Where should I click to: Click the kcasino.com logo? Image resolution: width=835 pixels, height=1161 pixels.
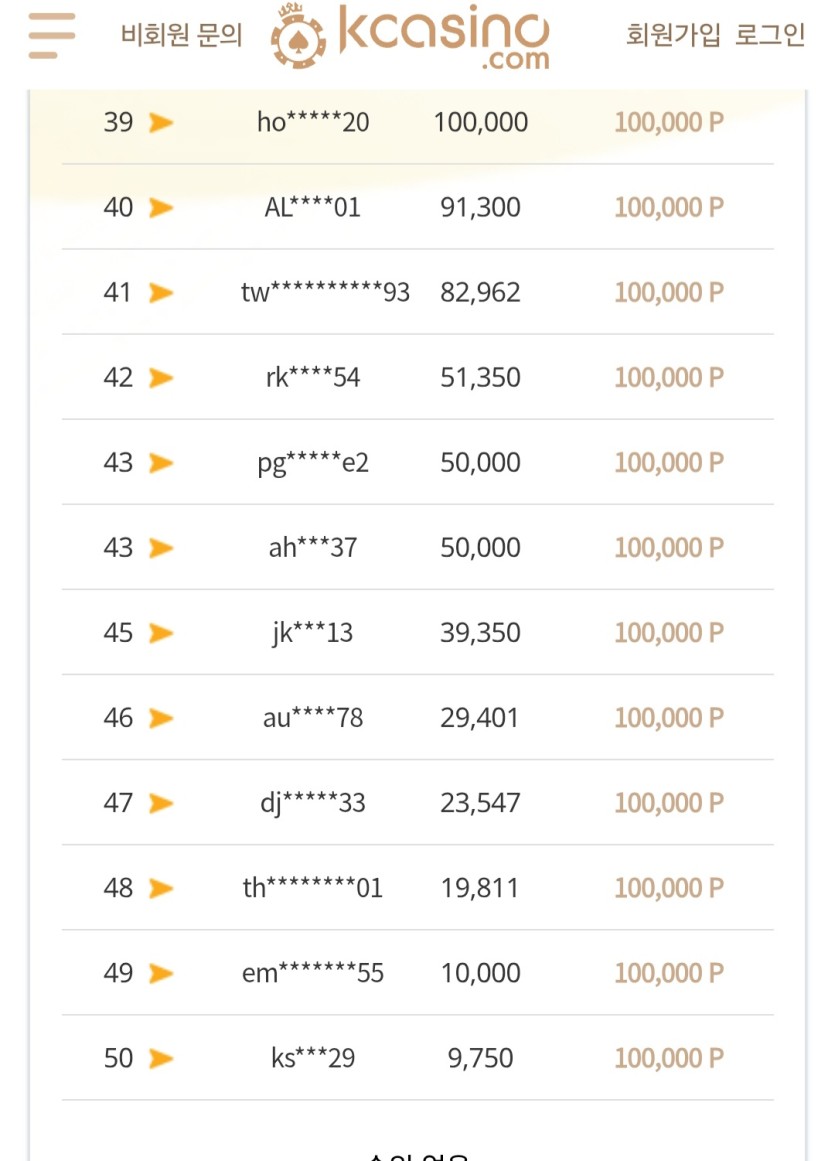pyautogui.click(x=411, y=36)
